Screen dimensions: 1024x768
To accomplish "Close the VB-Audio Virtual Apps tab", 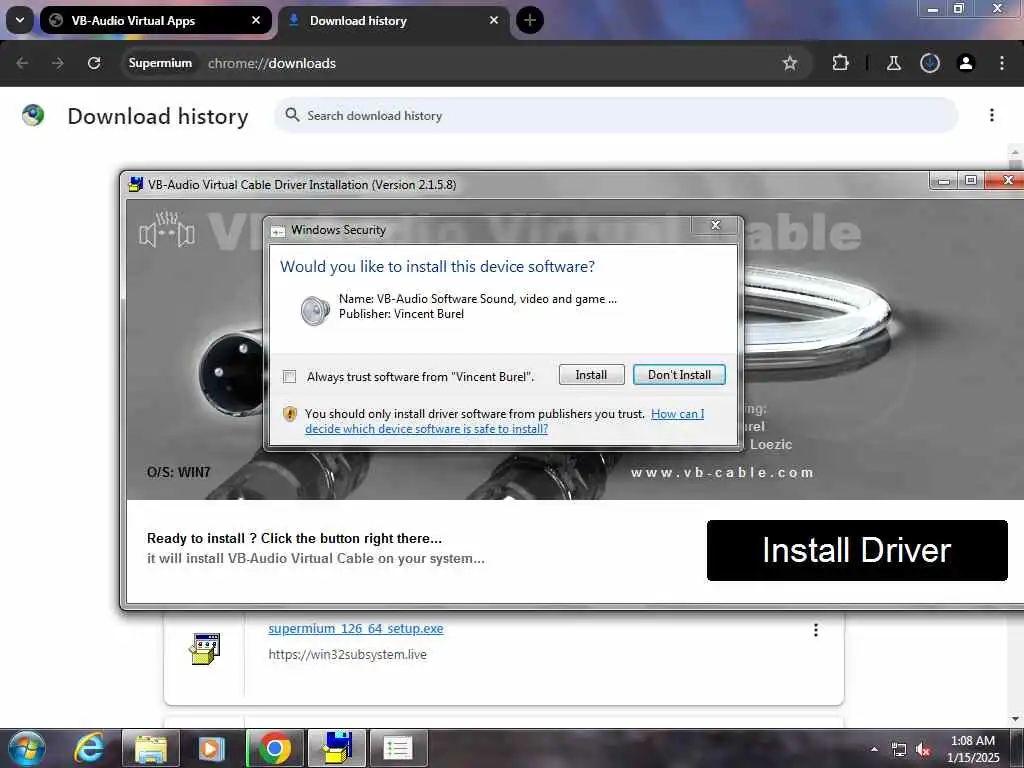I will click(256, 20).
